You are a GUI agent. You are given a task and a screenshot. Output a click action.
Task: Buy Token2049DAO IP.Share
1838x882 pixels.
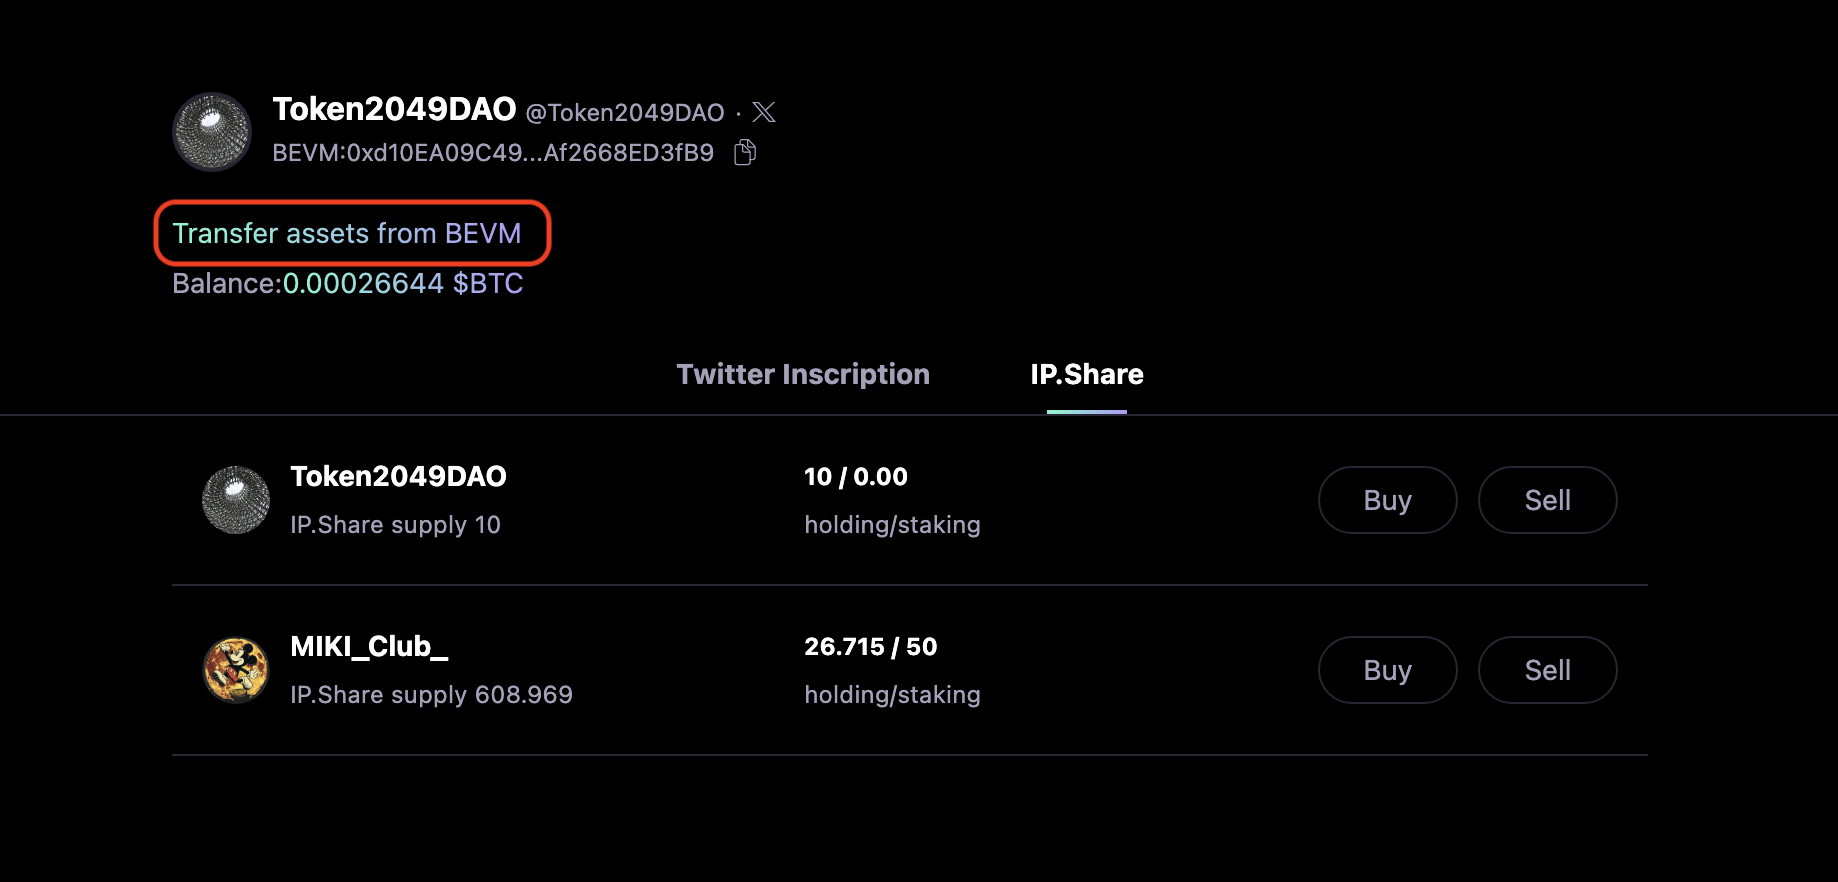pos(1387,500)
